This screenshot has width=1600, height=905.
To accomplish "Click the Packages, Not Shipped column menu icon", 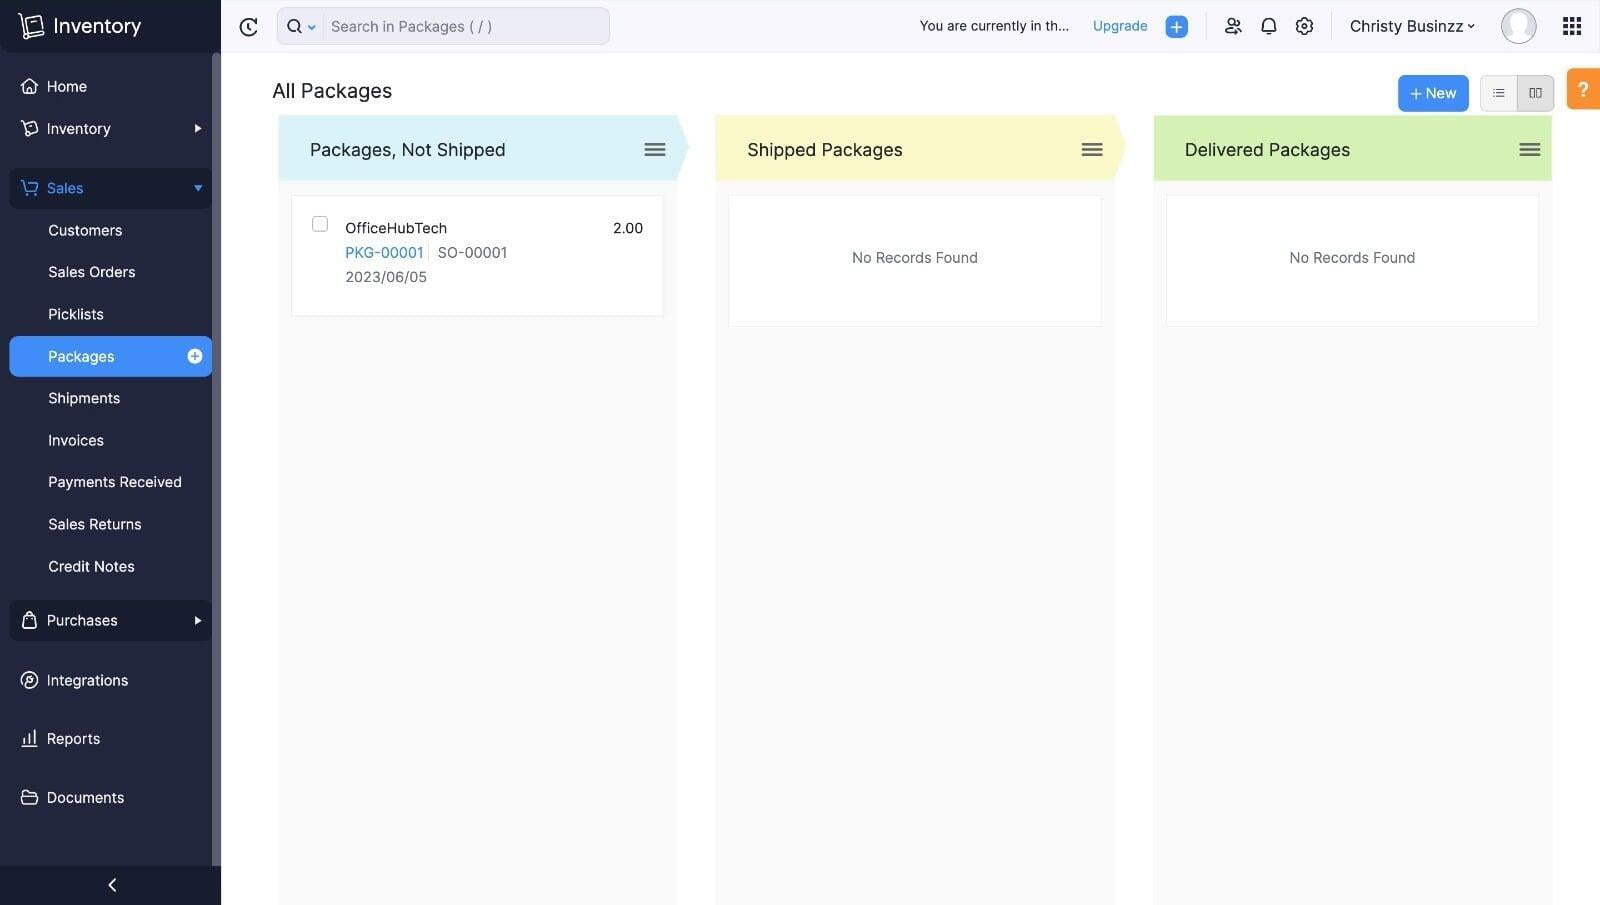I will [655, 149].
